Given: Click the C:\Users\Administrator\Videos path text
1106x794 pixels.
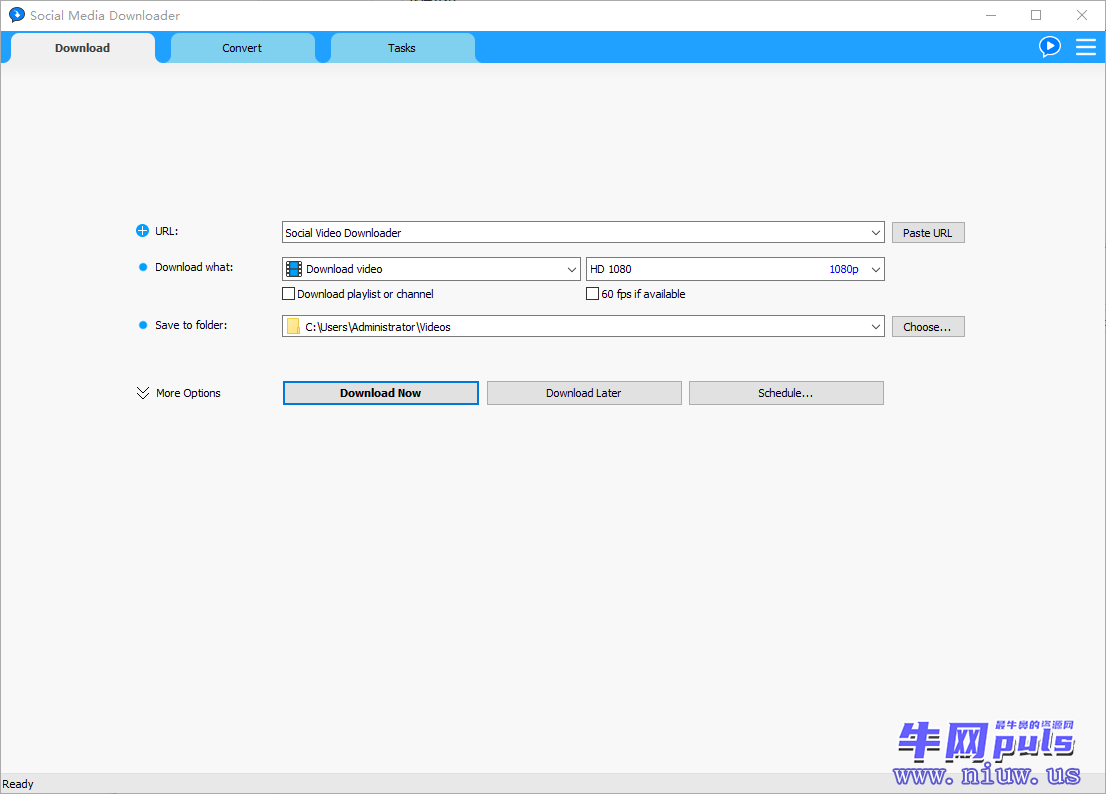Looking at the screenshot, I should point(377,326).
